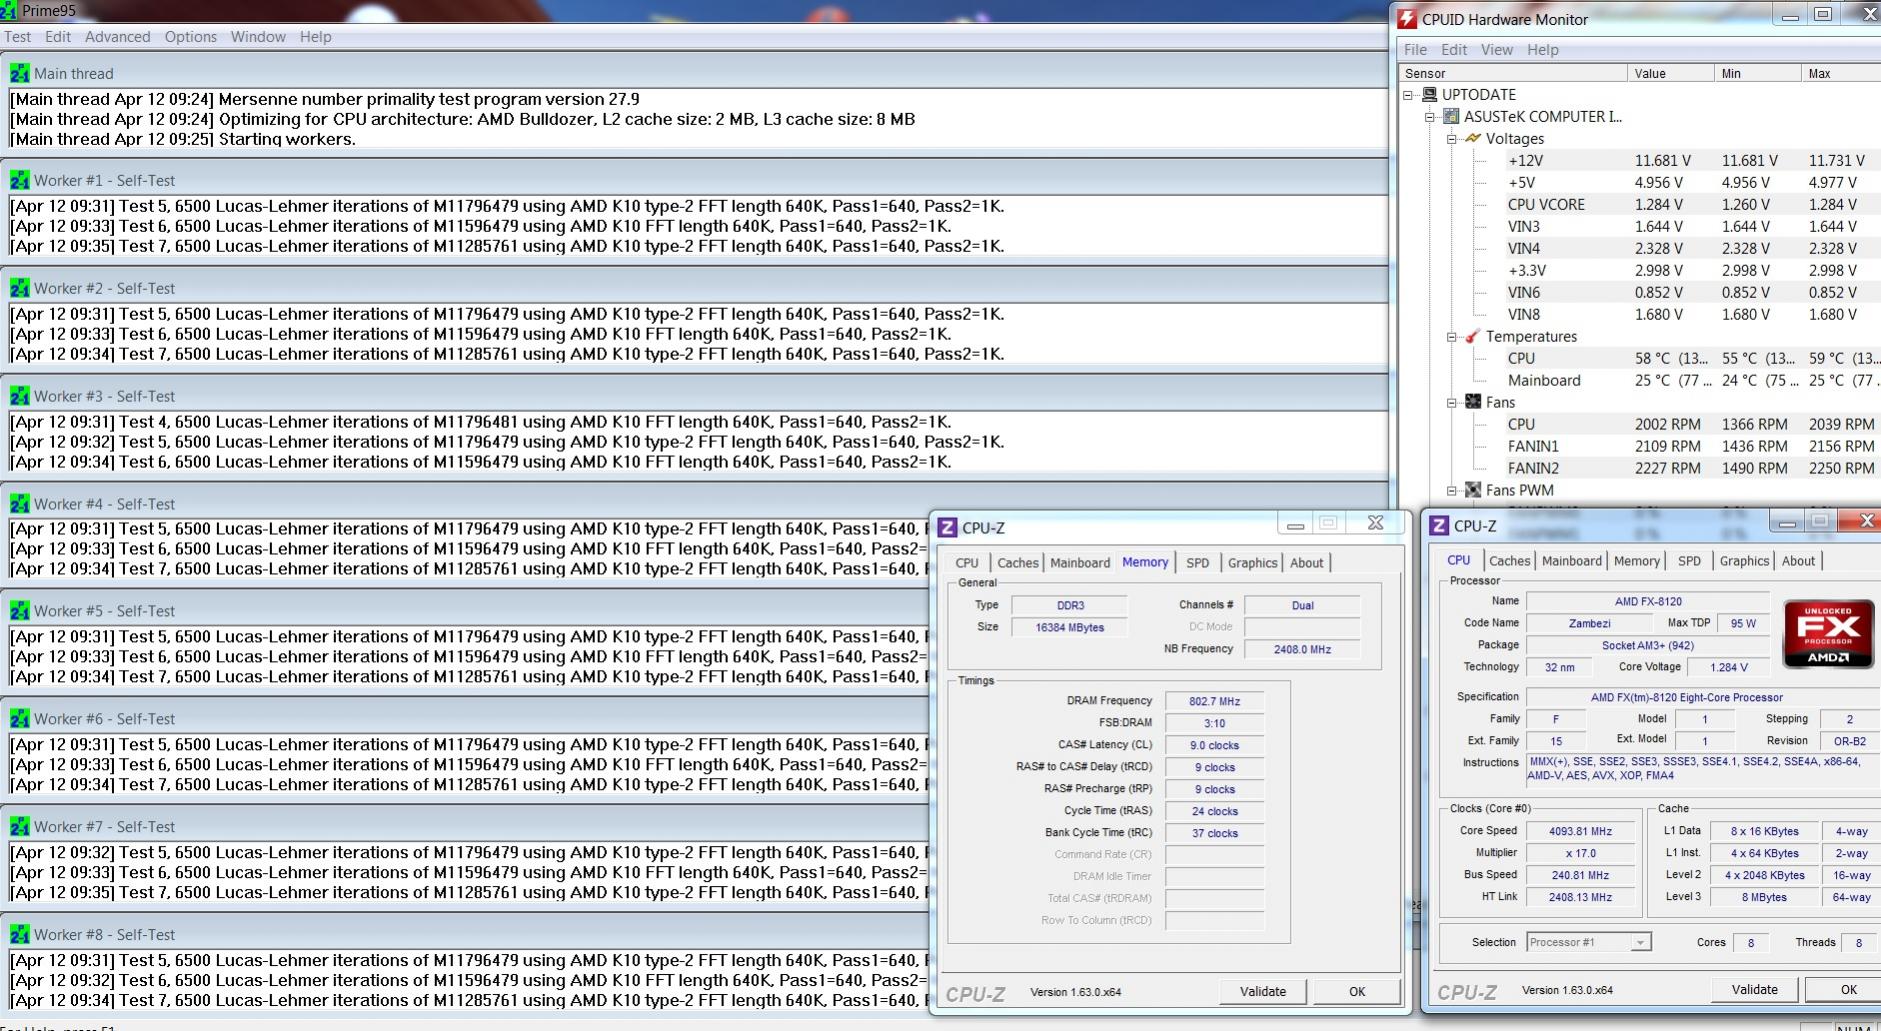Click the Worker #7 Self-Test icon
The height and width of the screenshot is (1031, 1881).
click(x=19, y=827)
